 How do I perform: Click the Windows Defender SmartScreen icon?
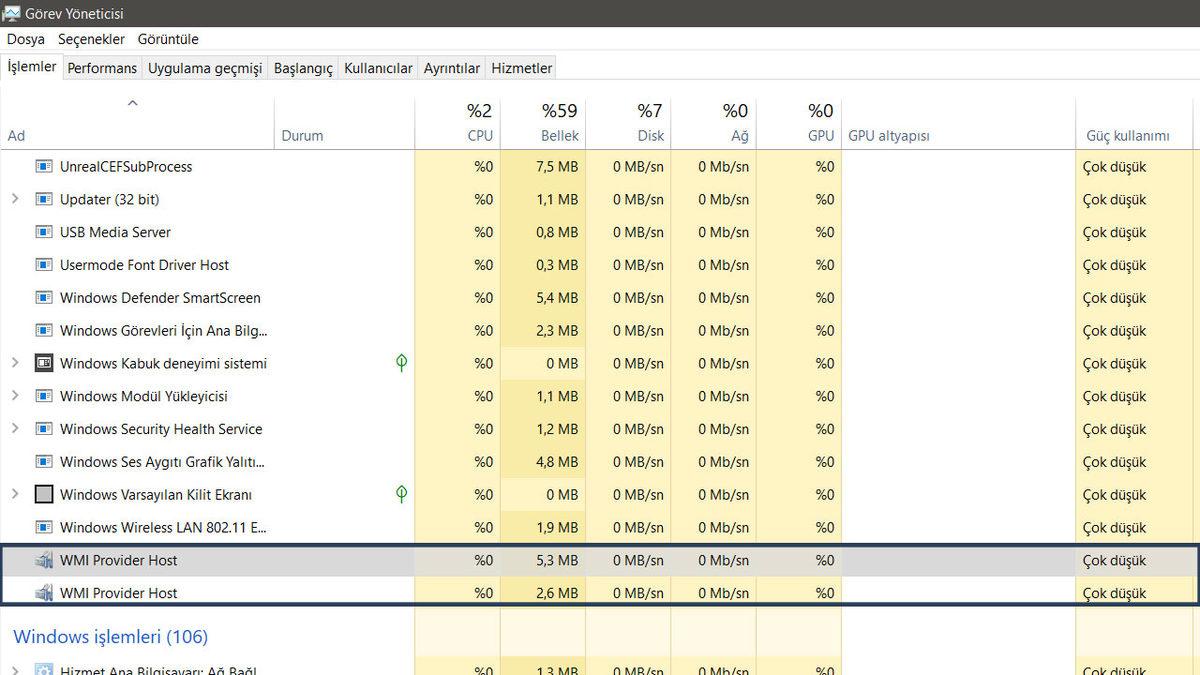(44, 298)
